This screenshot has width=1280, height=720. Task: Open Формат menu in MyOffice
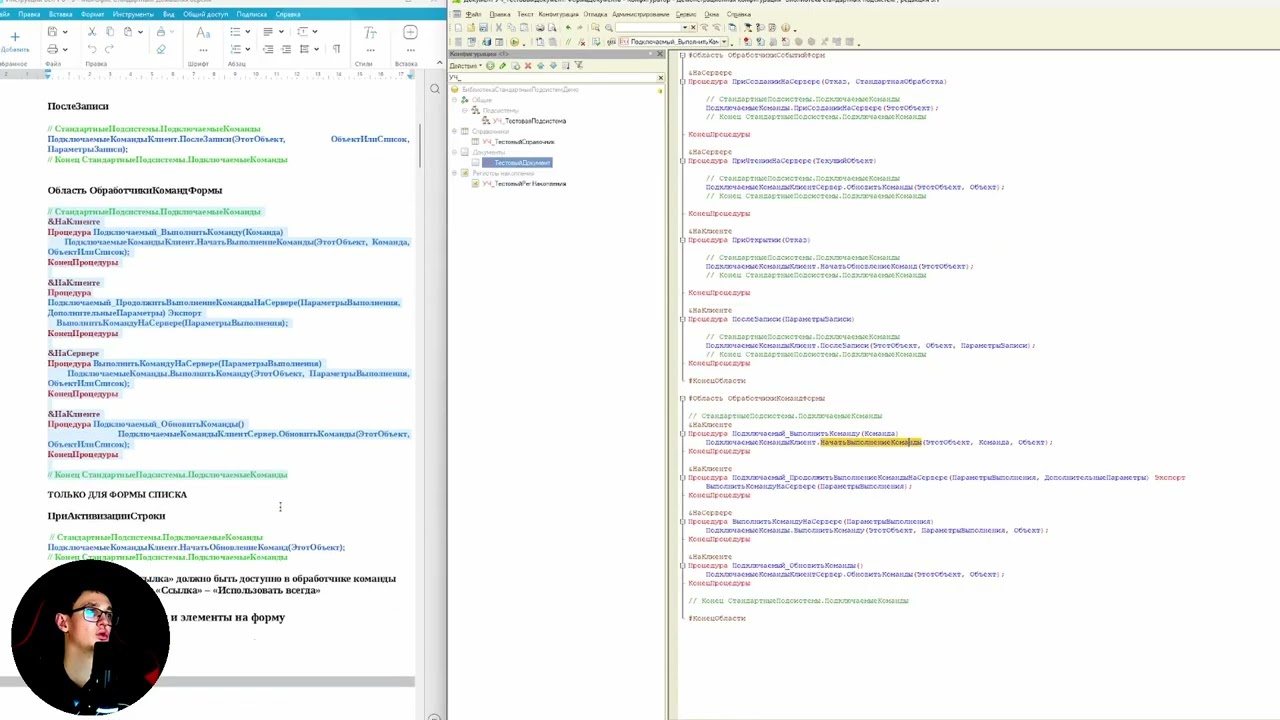(x=92, y=14)
